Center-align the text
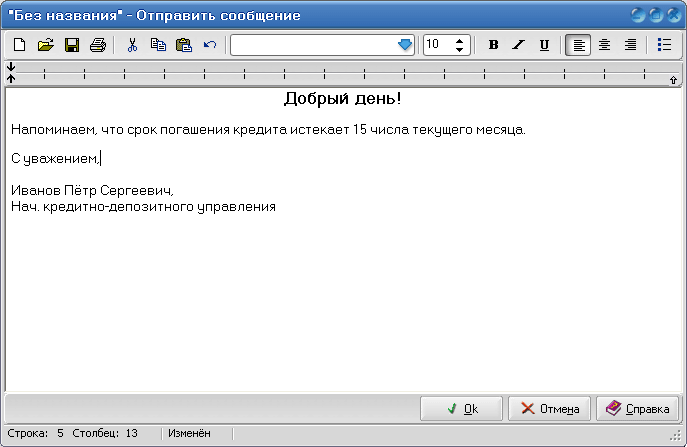This screenshot has width=687, height=447. click(x=604, y=45)
